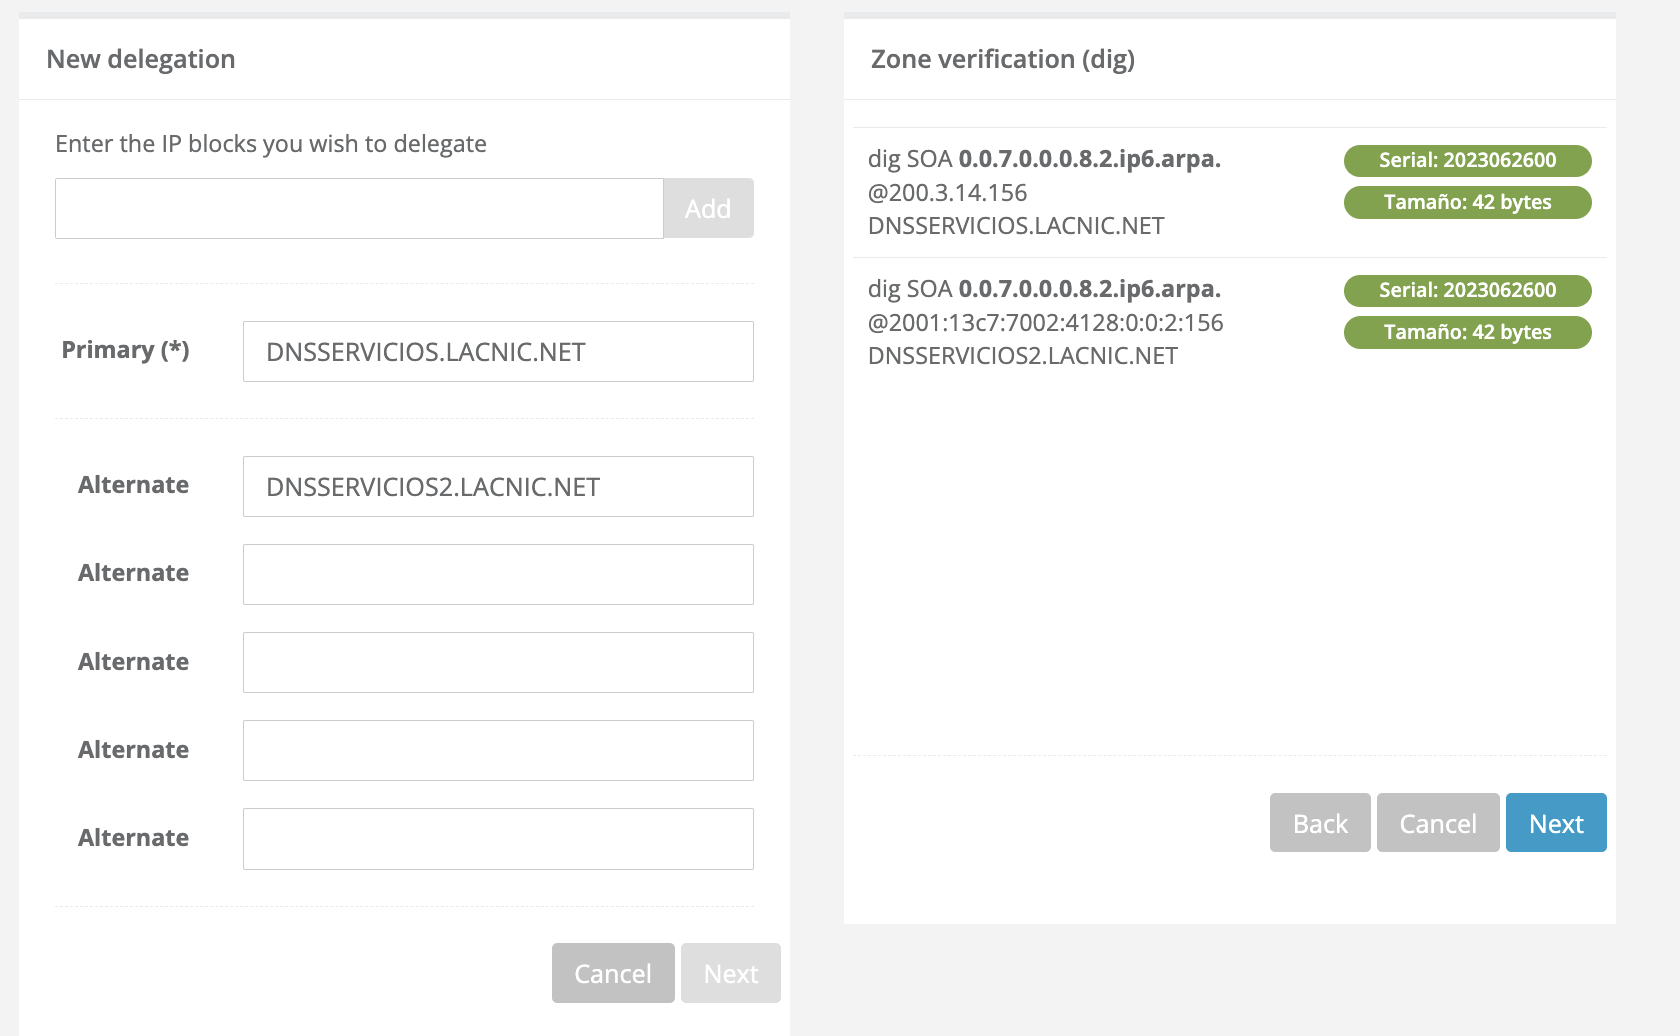The height and width of the screenshot is (1036, 1680).
Task: Click the Tamaño badge for DNSSERVICIOS2.LACNIC.NET
Action: [x=1467, y=332]
